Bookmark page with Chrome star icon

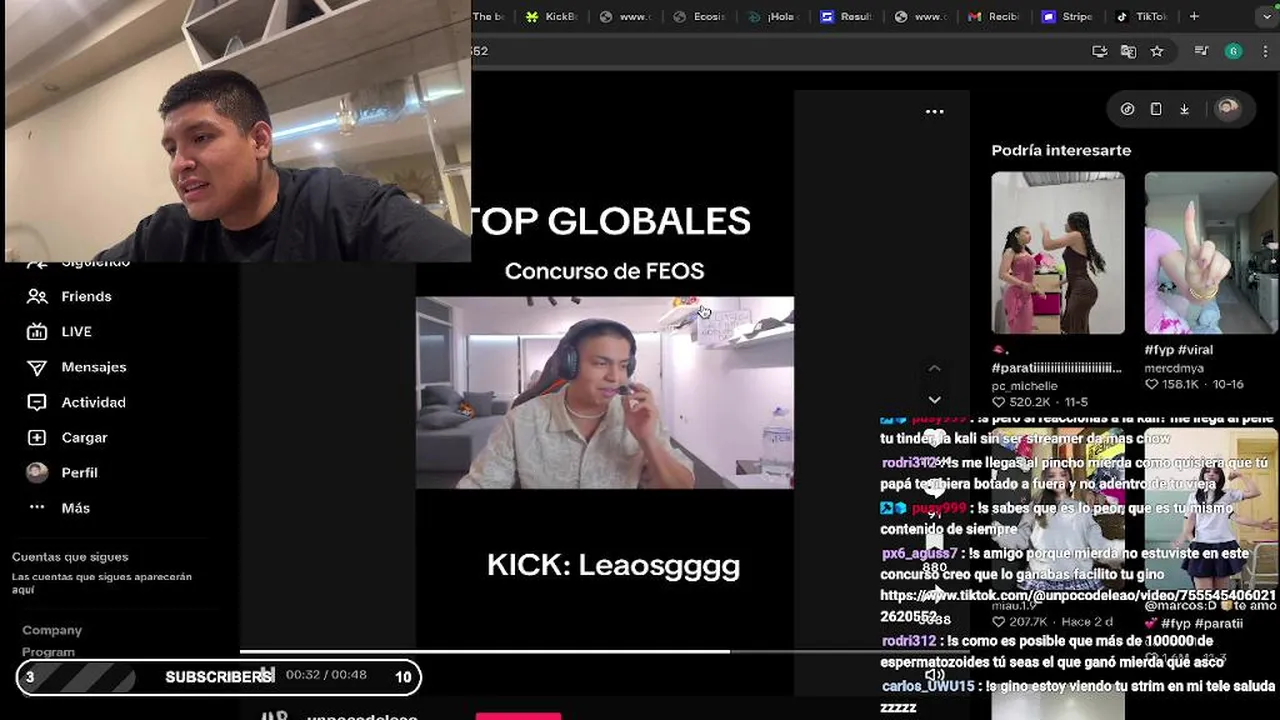[x=1157, y=51]
